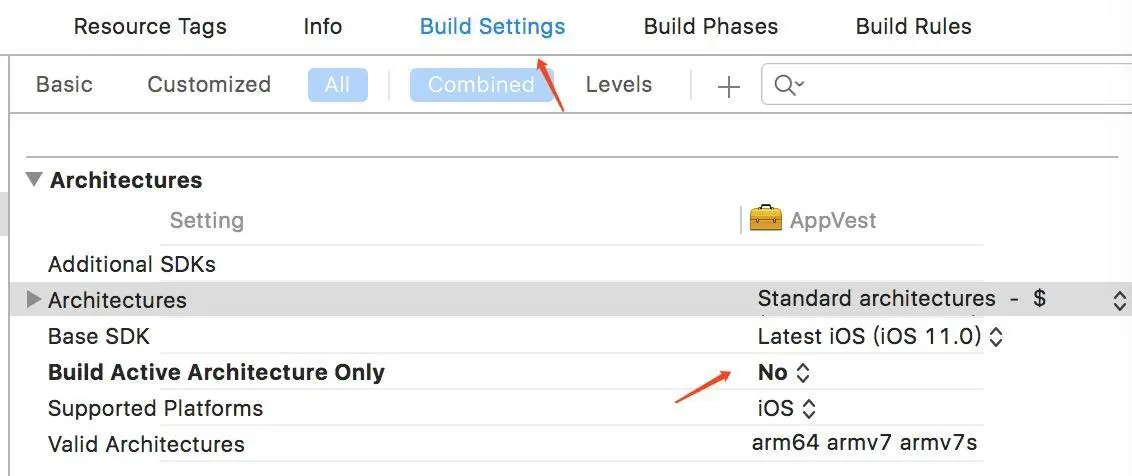The width and height of the screenshot is (1132, 476).
Task: Open Standard architectures stepper arrows
Action: coord(1119,300)
